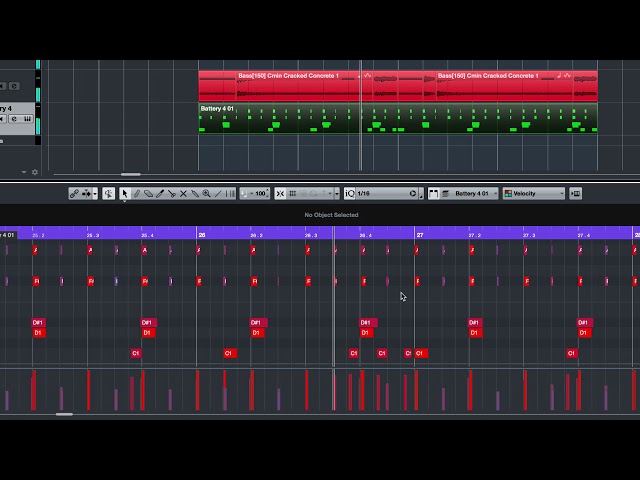Select the Object Selection arrow tool

click(125, 193)
